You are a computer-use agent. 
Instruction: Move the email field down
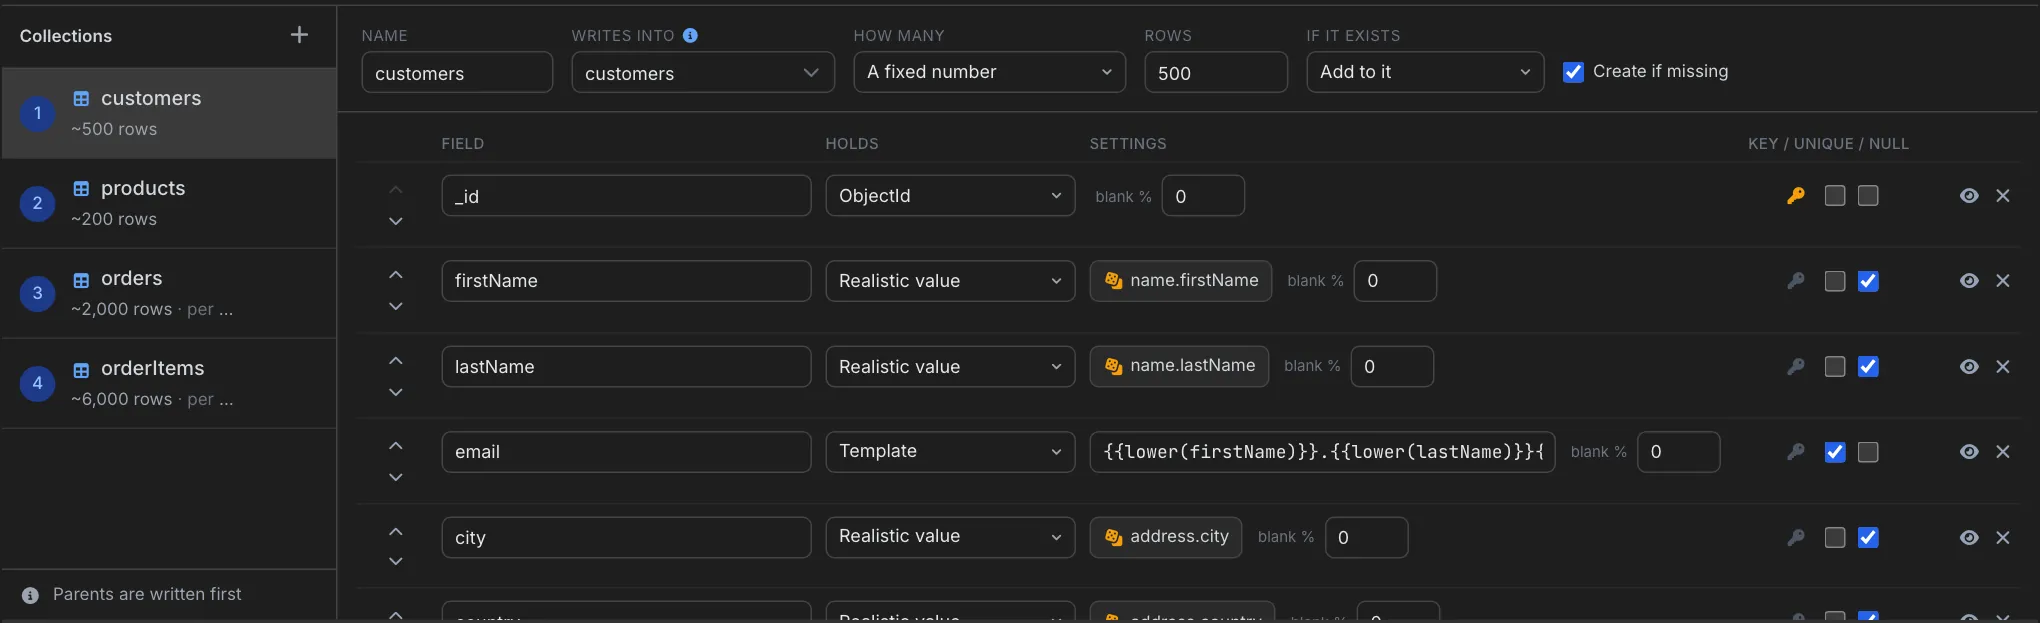pos(396,477)
